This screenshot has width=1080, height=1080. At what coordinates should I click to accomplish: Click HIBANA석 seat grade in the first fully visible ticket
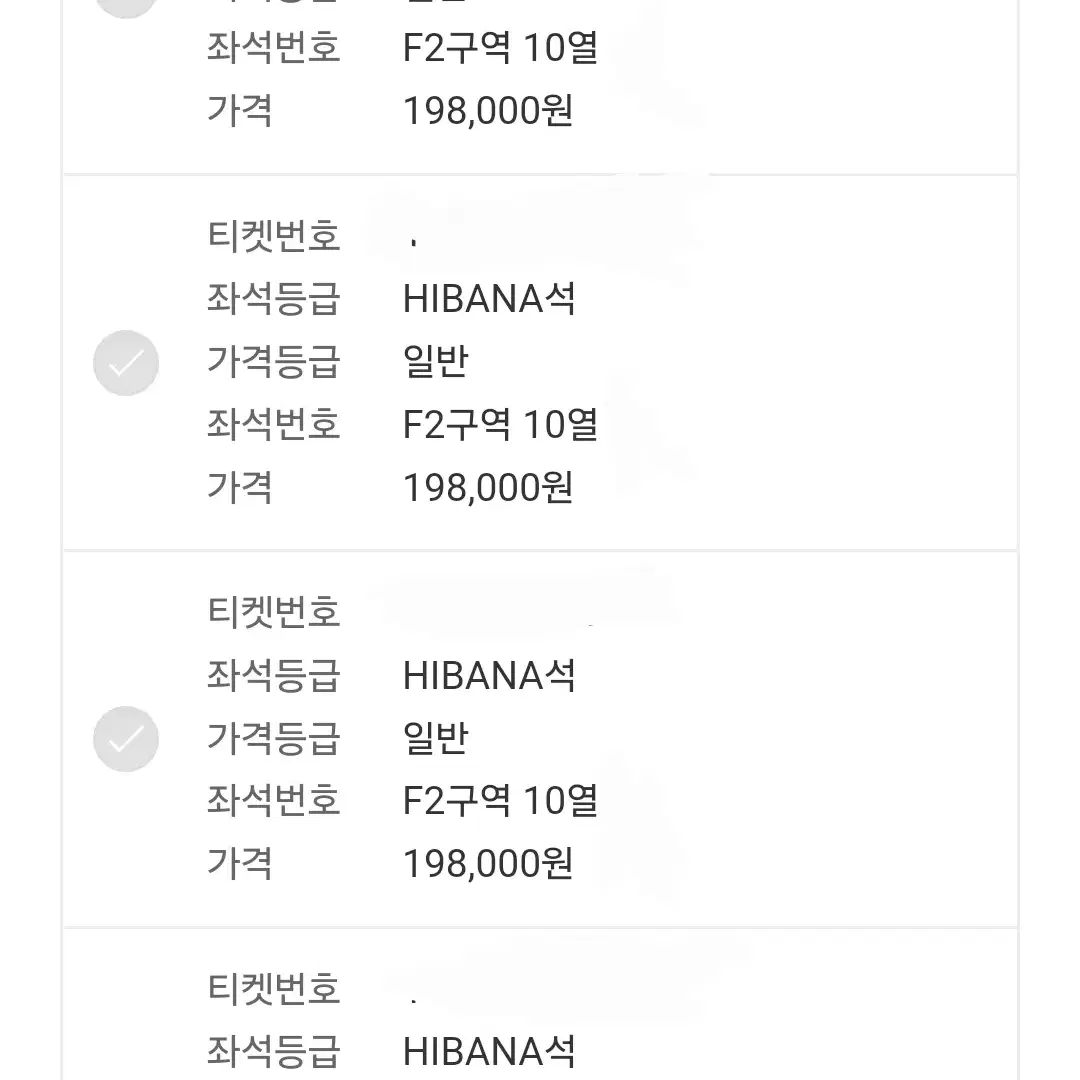click(489, 299)
